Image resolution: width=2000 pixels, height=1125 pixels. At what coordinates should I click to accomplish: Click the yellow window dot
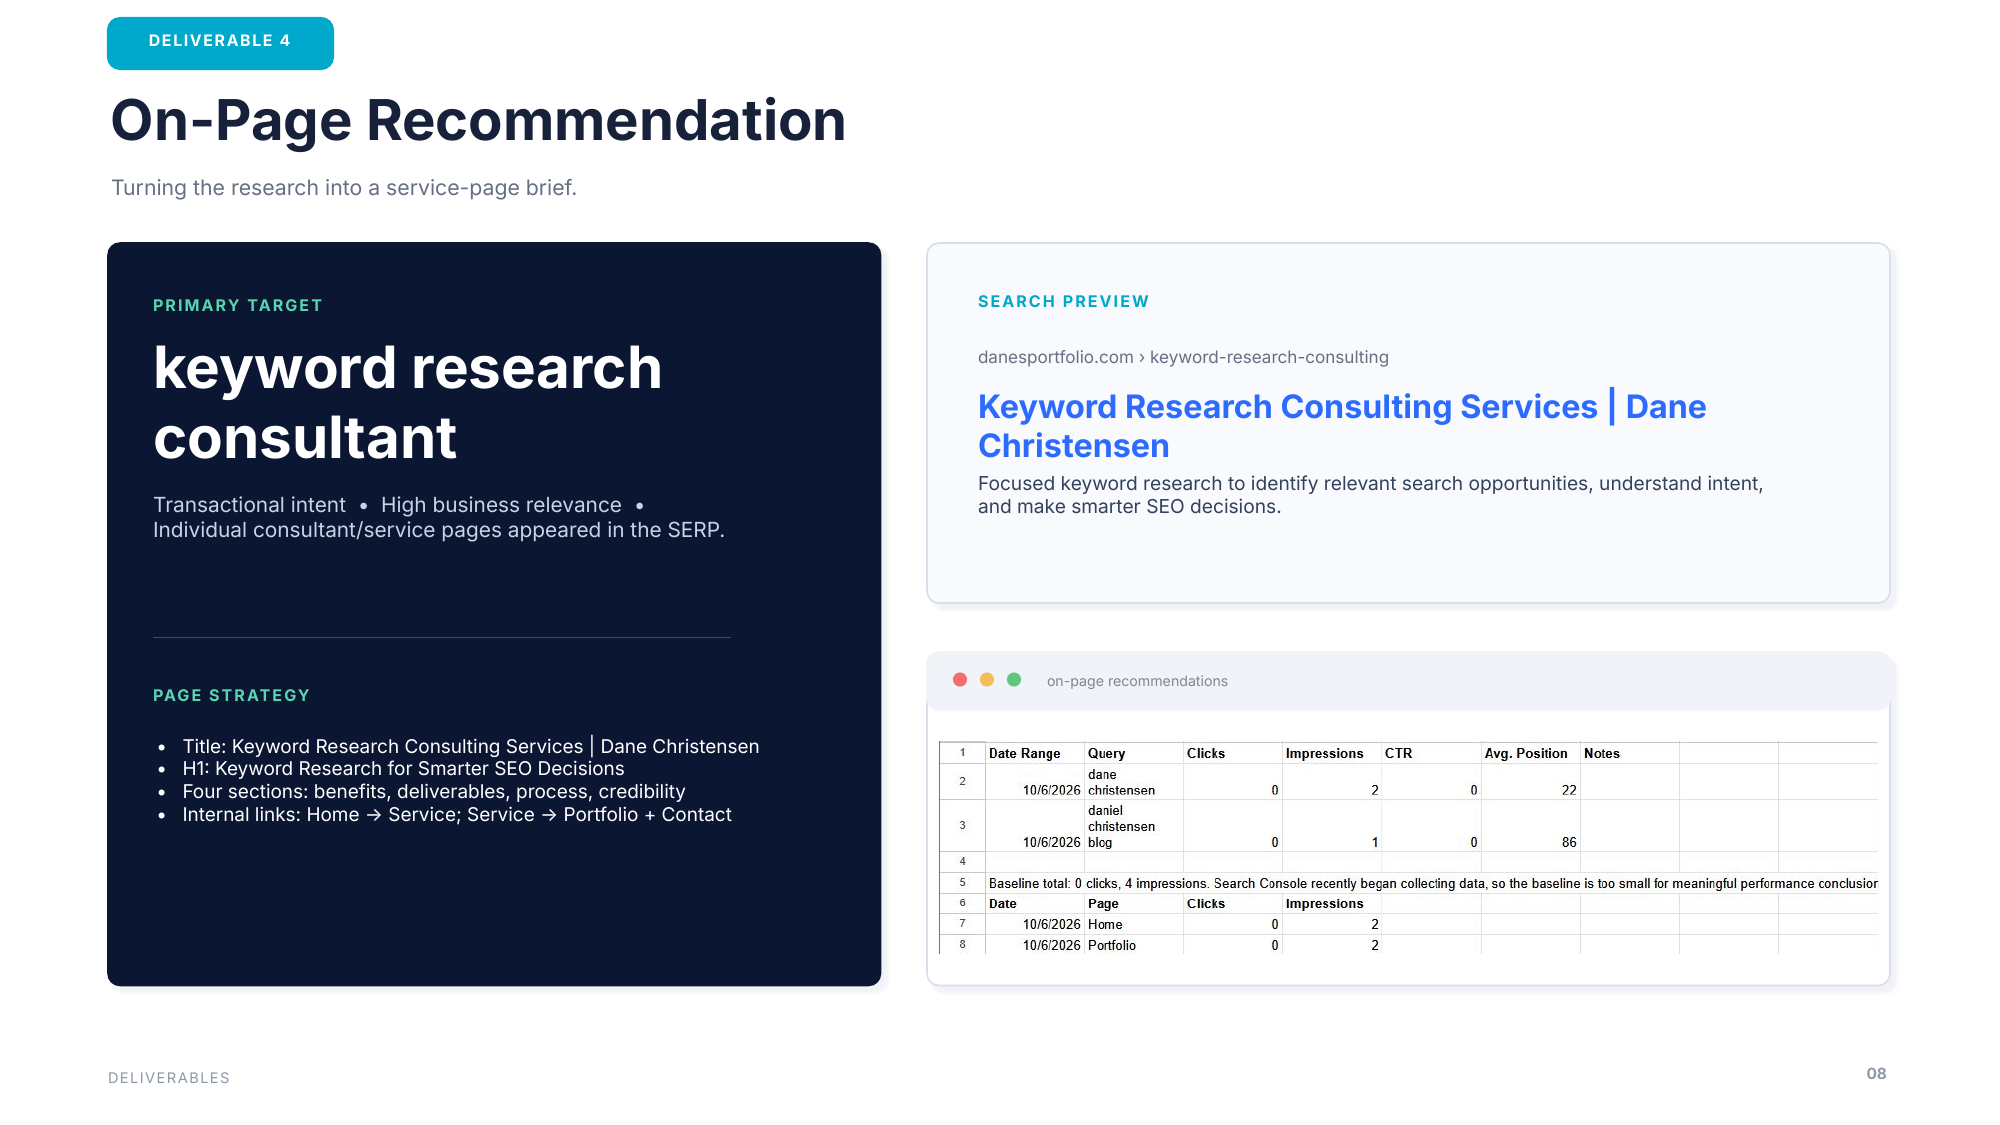tap(987, 680)
